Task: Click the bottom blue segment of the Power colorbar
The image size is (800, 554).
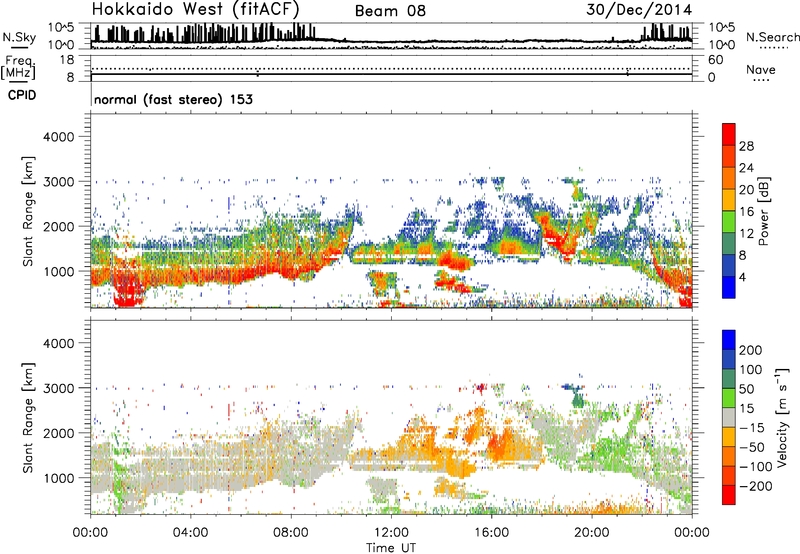Action: tap(729, 287)
